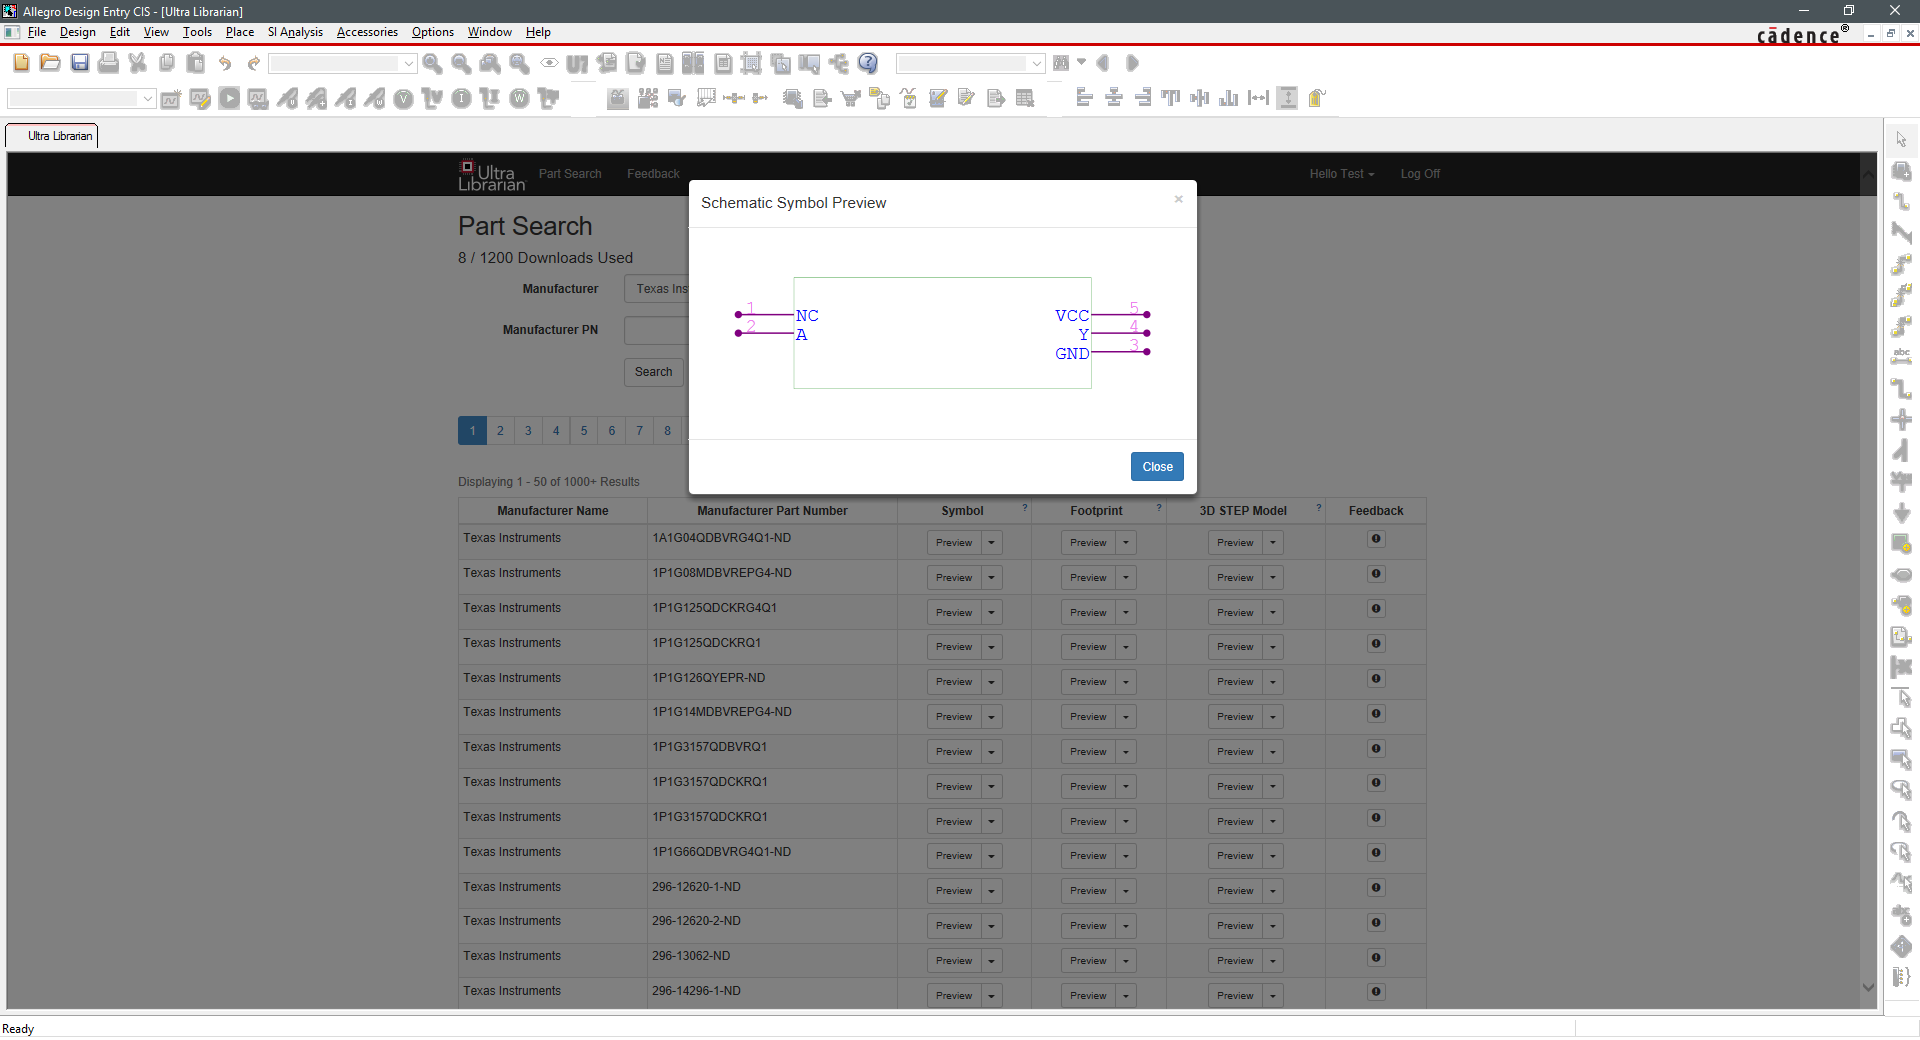Image resolution: width=1920 pixels, height=1040 pixels.
Task: Open the Accessories menu
Action: tap(367, 32)
